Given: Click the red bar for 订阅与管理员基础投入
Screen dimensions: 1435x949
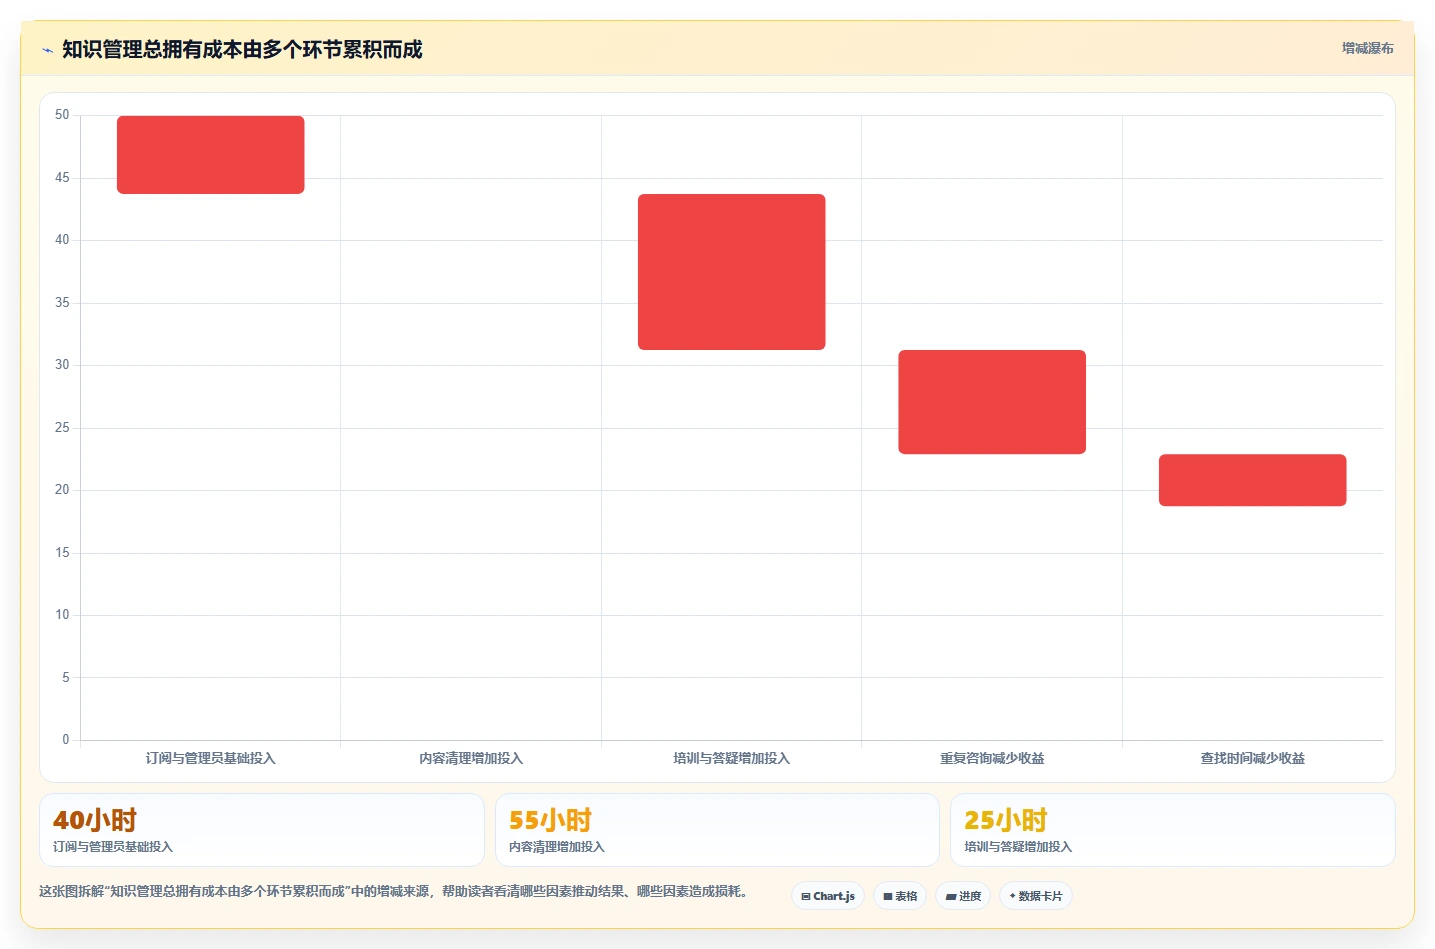Looking at the screenshot, I should [210, 155].
